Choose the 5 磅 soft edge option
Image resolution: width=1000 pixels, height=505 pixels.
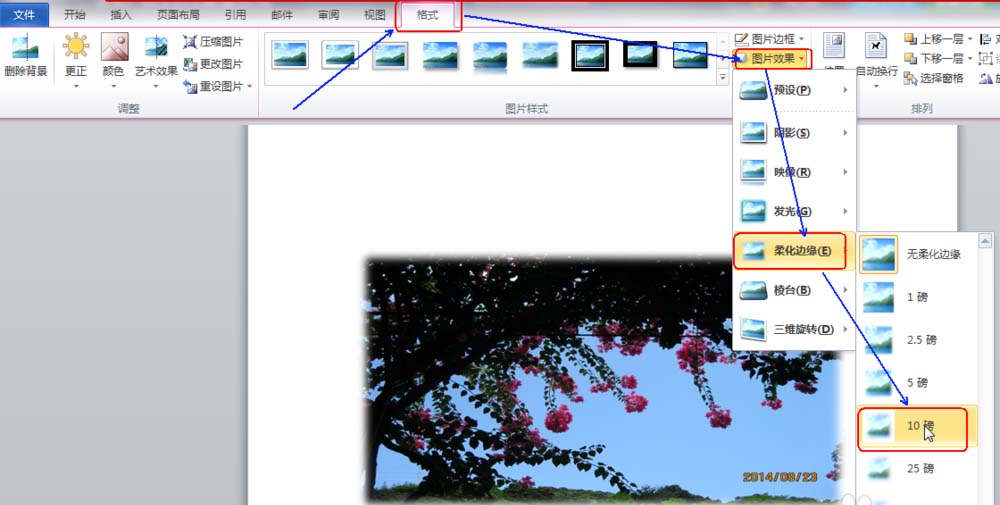coord(917,383)
